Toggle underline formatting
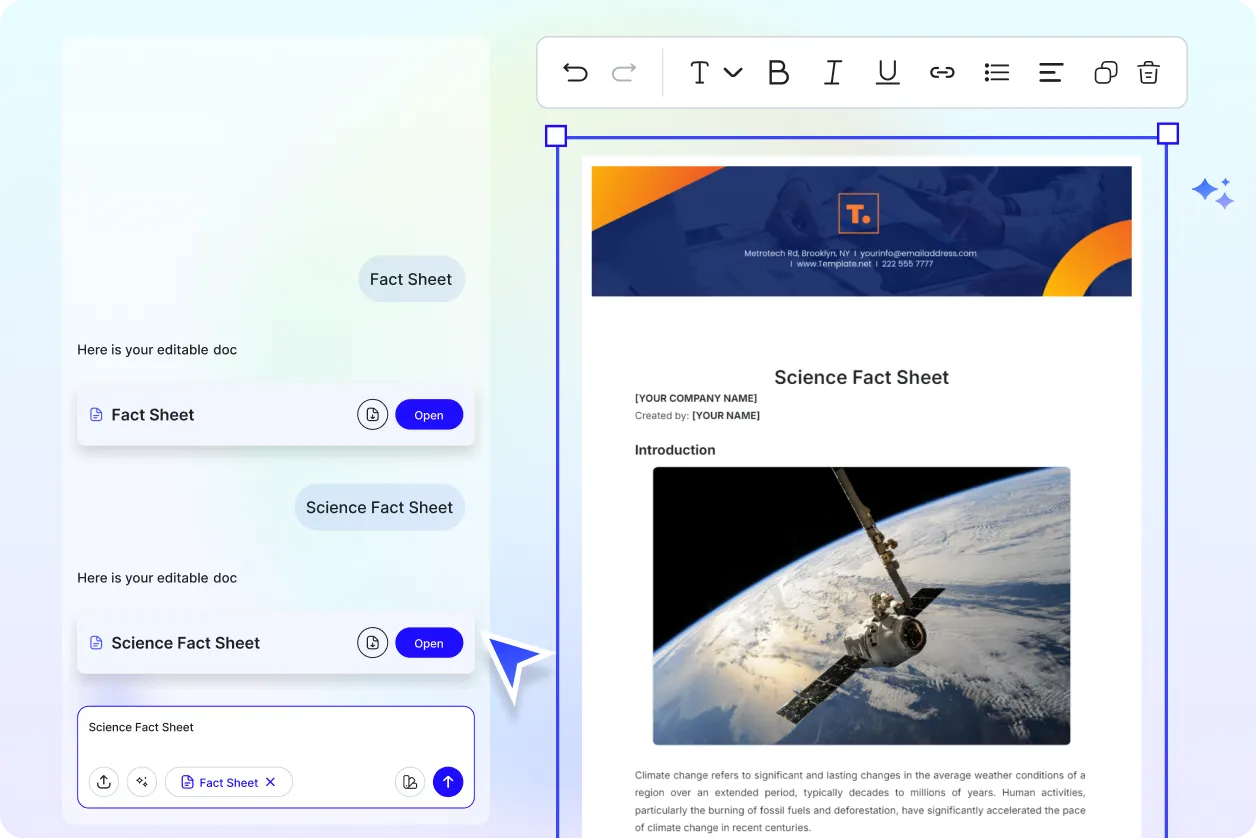Screen dimensions: 1256x838 click(887, 72)
